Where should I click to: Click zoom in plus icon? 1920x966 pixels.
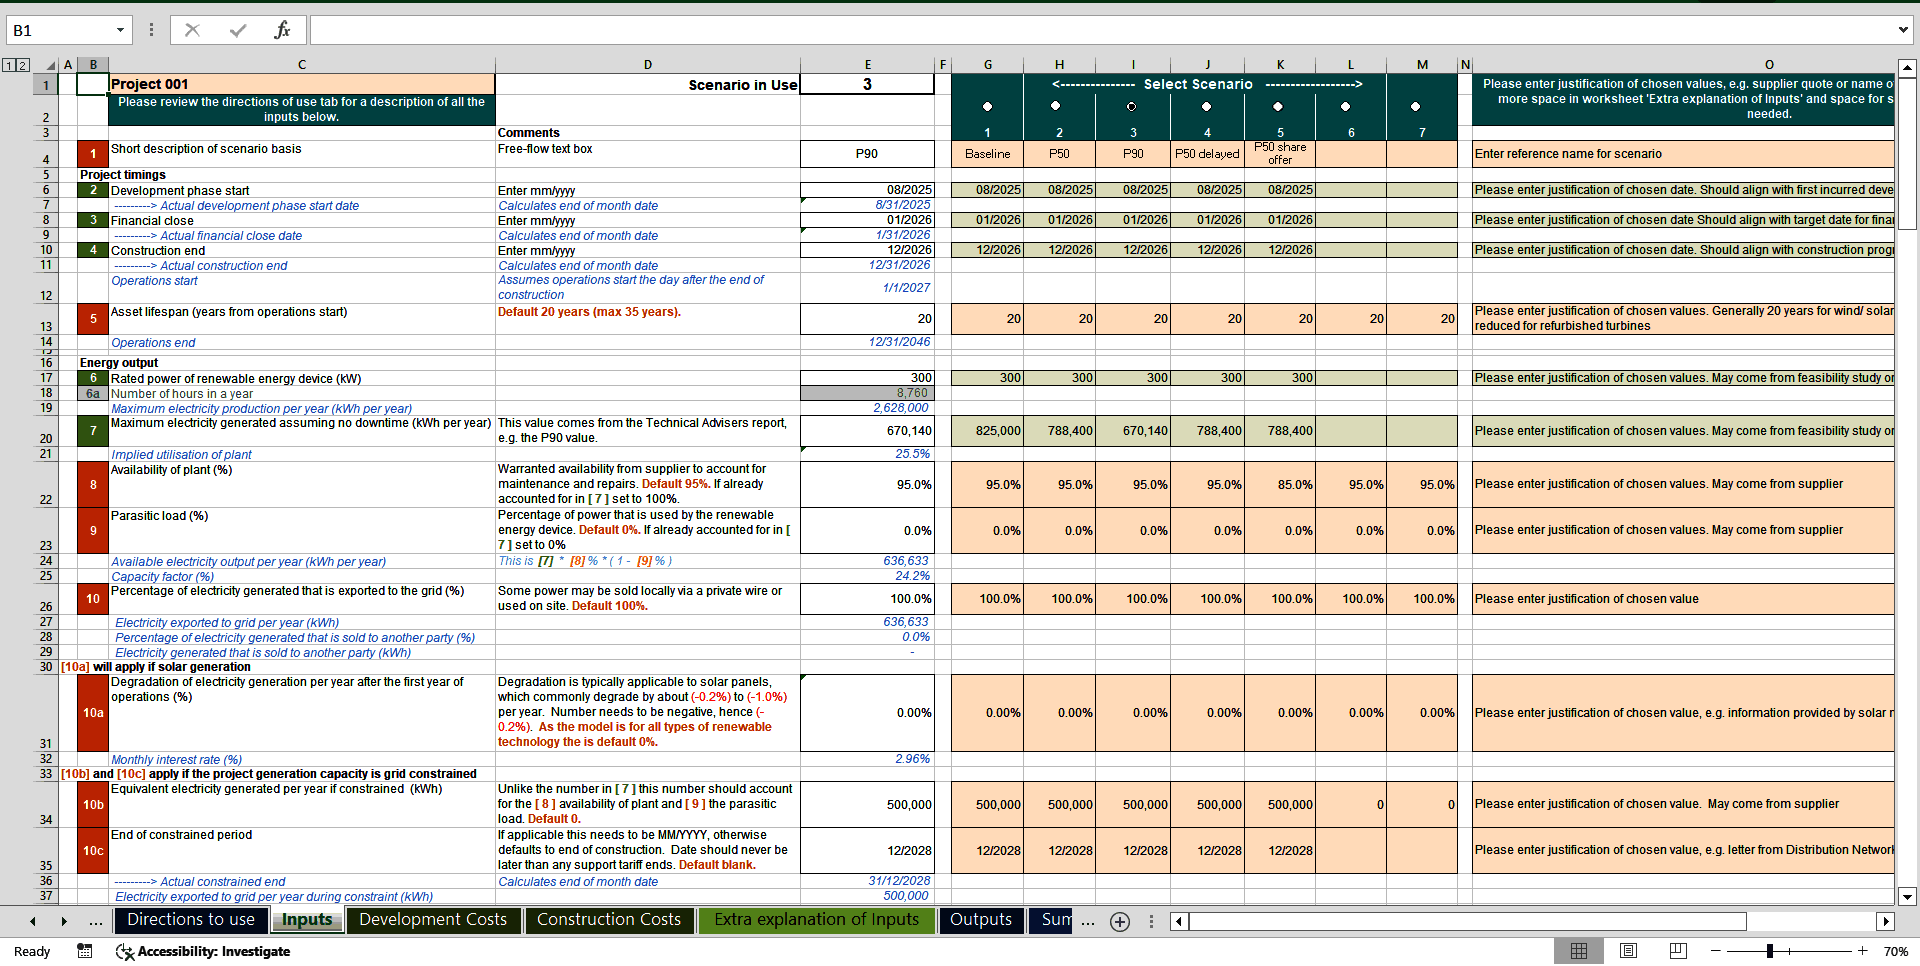click(1863, 951)
